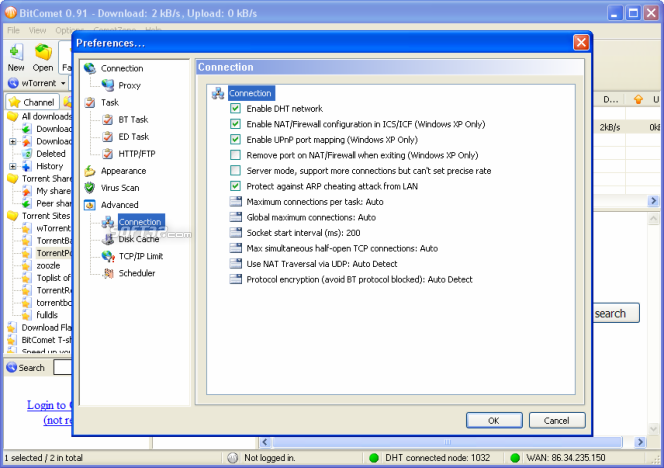Click the Search globe icon in main window
664x468 pixels.
11,368
